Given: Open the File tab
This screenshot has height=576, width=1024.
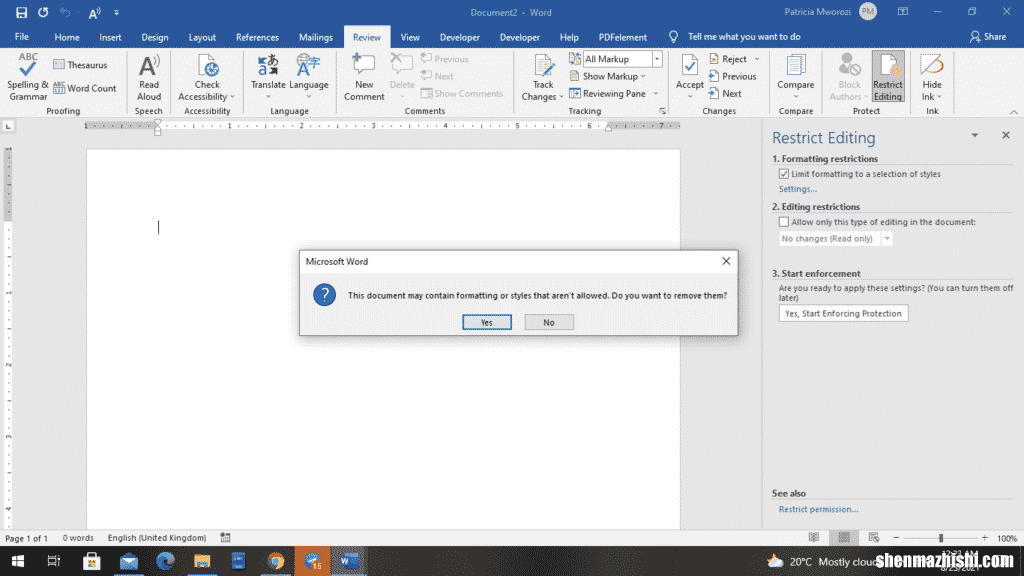Looking at the screenshot, I should pos(22,37).
